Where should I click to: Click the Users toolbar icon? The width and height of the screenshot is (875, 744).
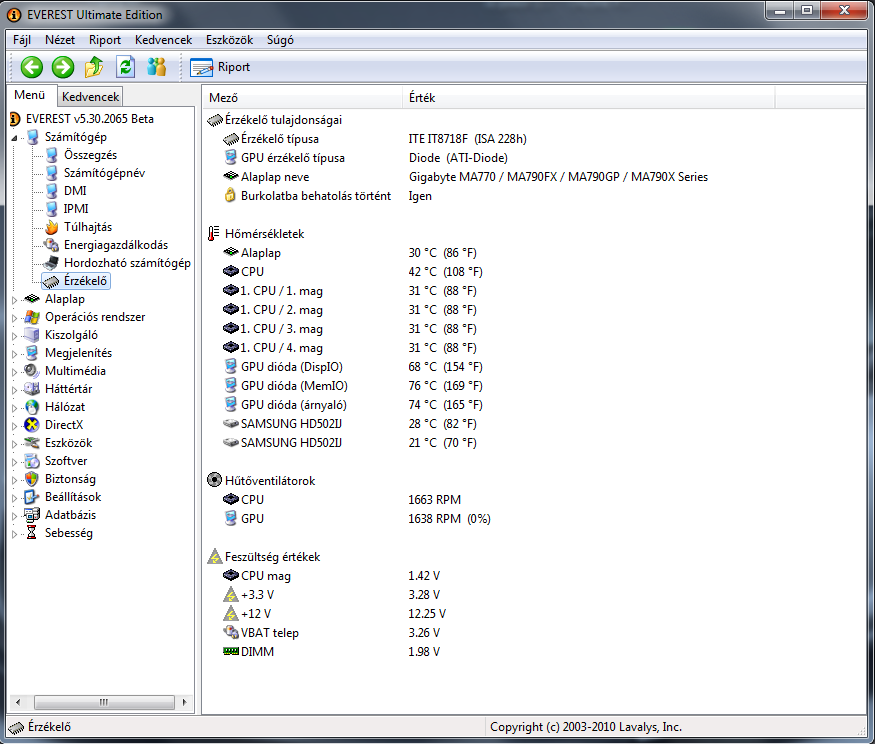pyautogui.click(x=157, y=66)
